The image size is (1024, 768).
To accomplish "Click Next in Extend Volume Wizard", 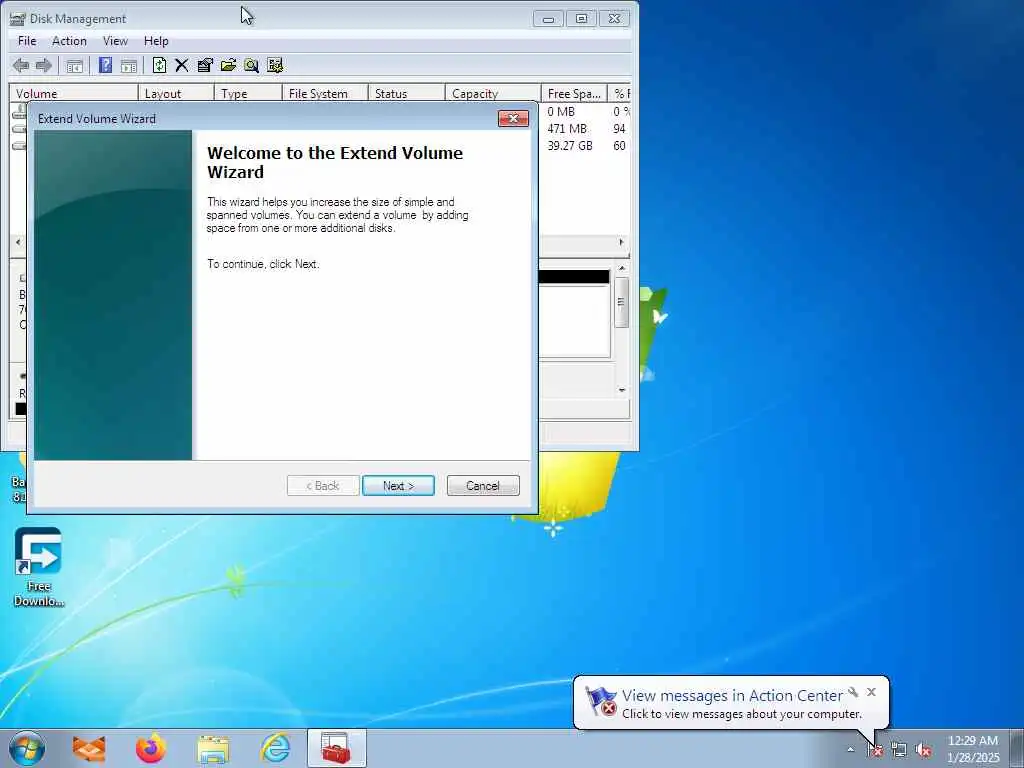I will (398, 486).
